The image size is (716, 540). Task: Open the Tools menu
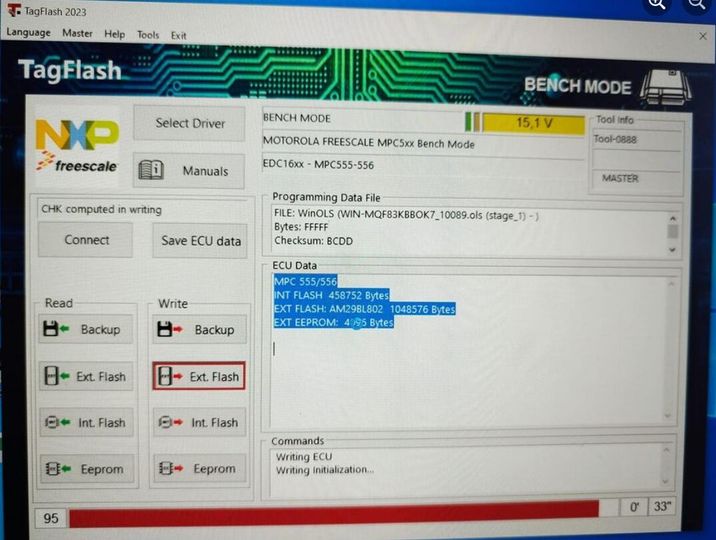pos(148,35)
